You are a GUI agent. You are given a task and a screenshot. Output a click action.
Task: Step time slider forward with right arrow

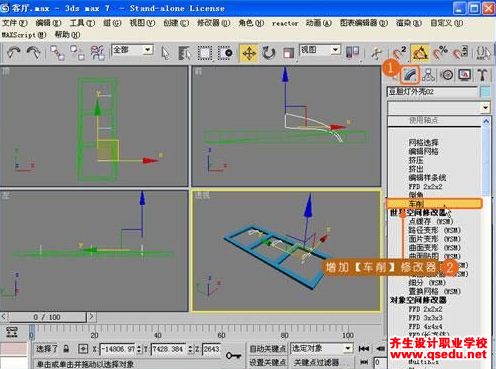[91, 317]
